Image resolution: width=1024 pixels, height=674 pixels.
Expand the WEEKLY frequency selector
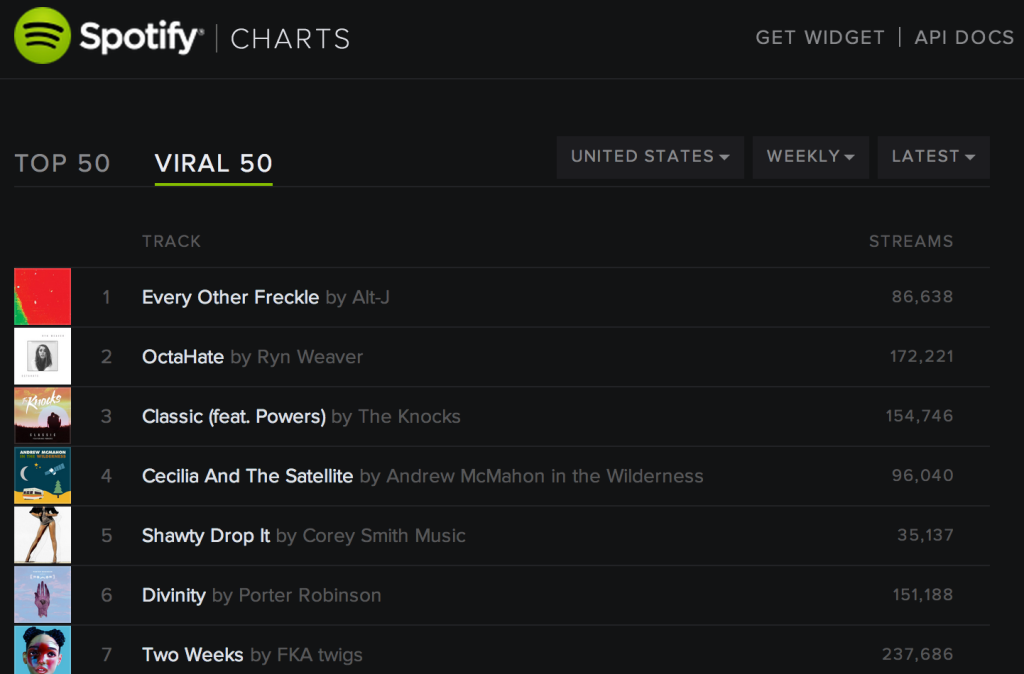(x=810, y=157)
